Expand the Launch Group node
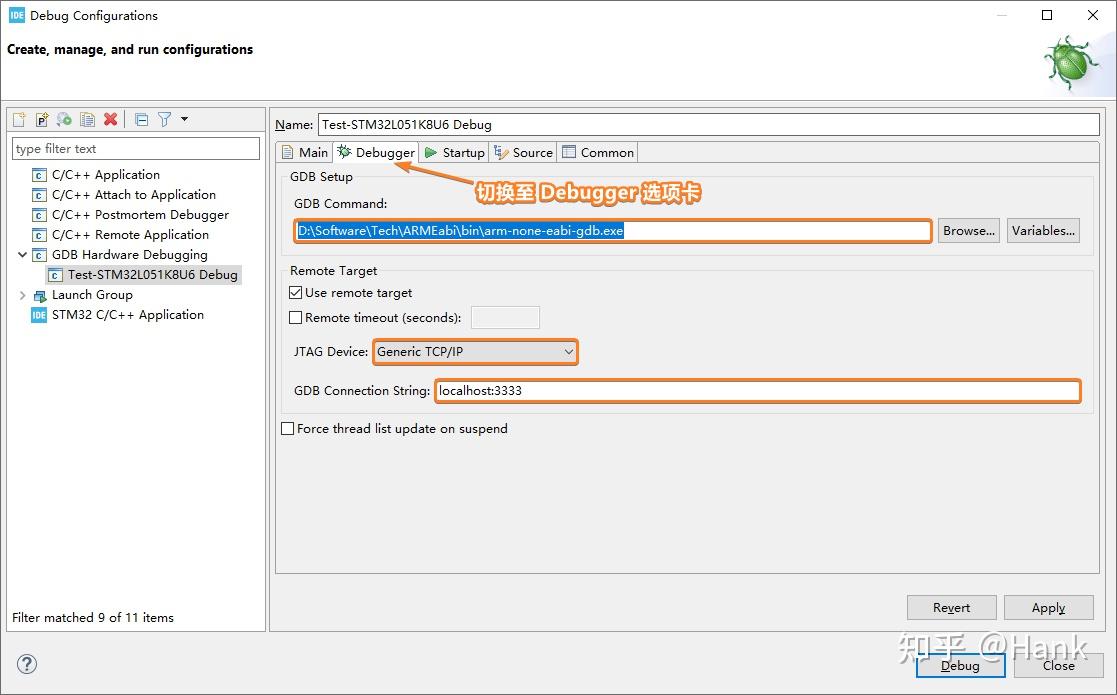This screenshot has height=695, width=1117. pyautogui.click(x=23, y=295)
